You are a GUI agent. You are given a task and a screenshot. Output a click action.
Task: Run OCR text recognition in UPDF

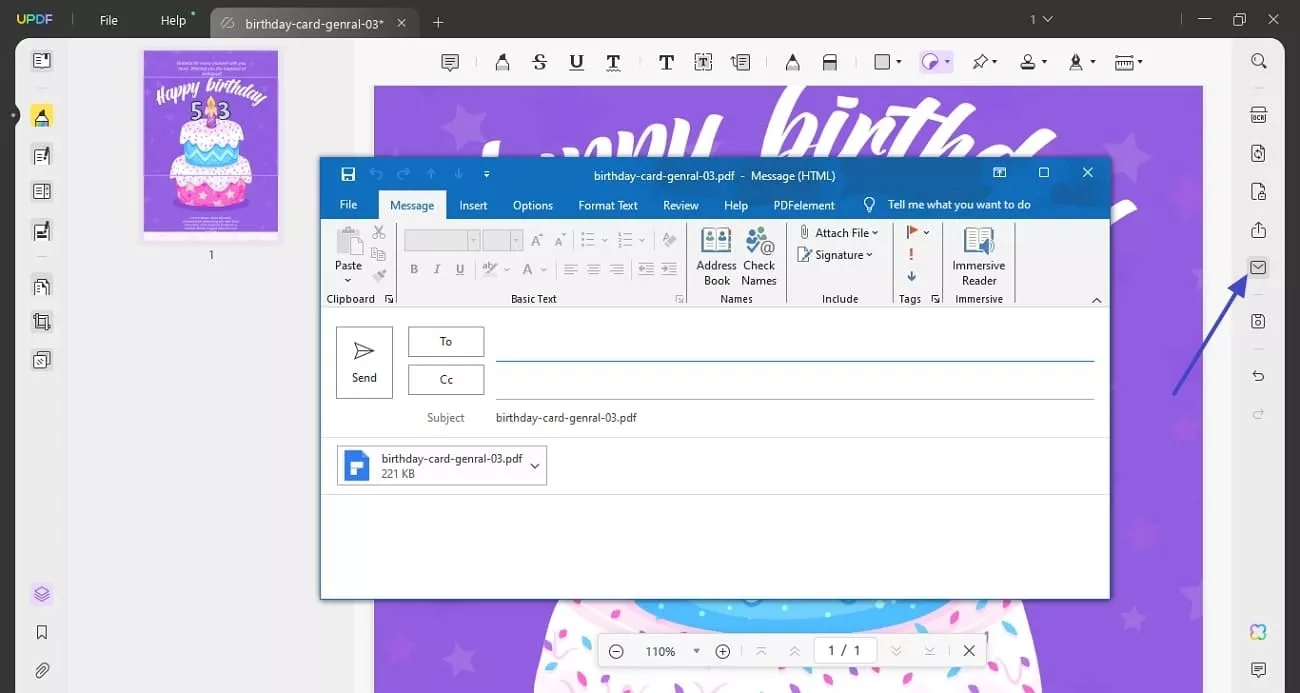pyautogui.click(x=1258, y=115)
